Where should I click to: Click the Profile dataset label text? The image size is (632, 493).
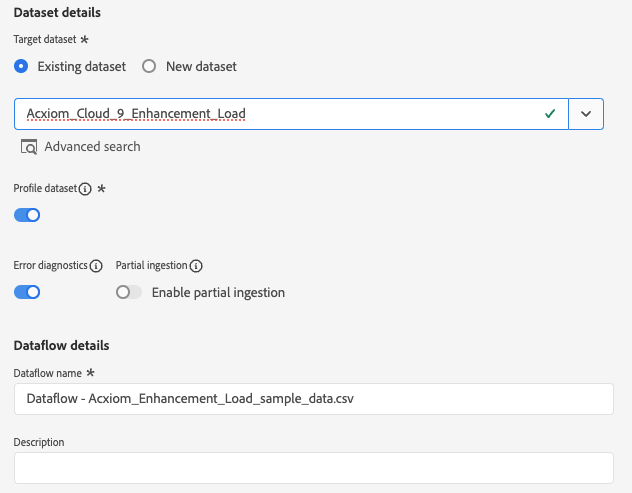coord(45,188)
